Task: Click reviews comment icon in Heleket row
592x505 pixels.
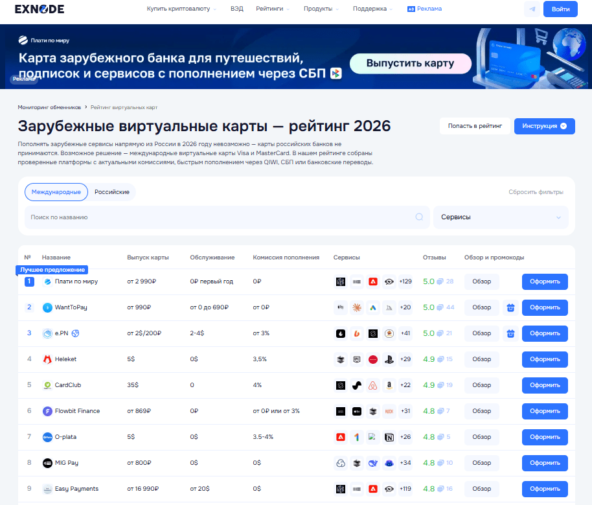Action: click(x=440, y=359)
